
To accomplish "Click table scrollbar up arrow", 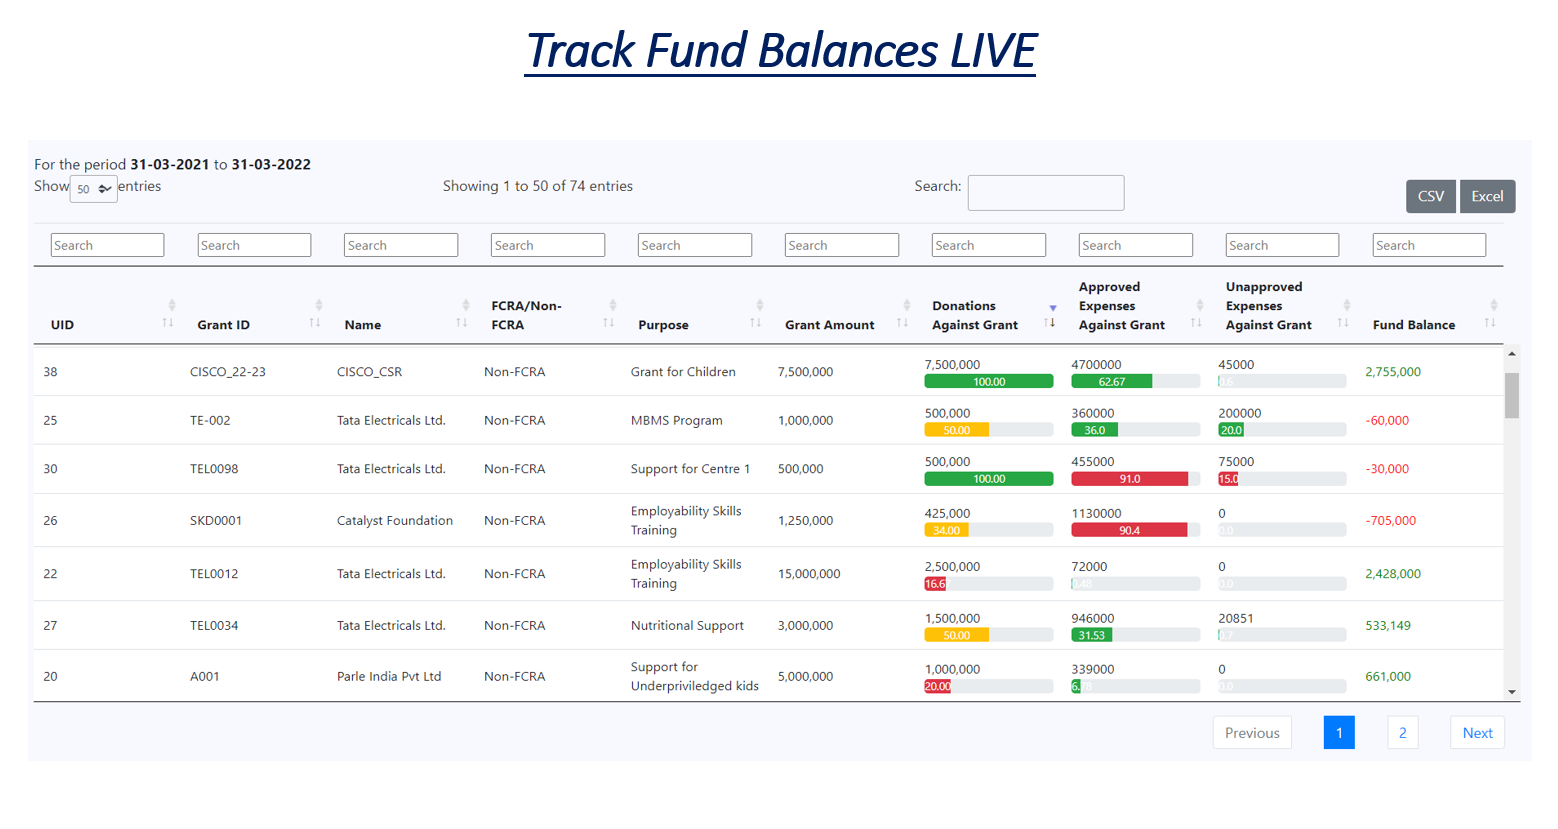I will click(x=1512, y=354).
